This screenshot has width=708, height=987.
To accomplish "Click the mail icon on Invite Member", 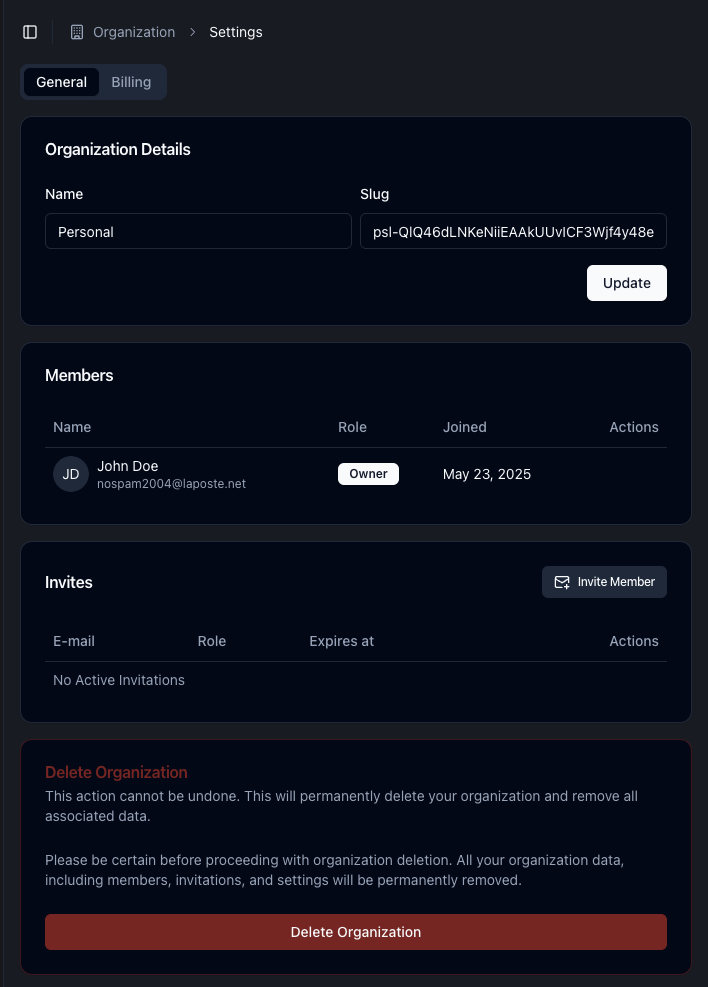I will click(562, 582).
